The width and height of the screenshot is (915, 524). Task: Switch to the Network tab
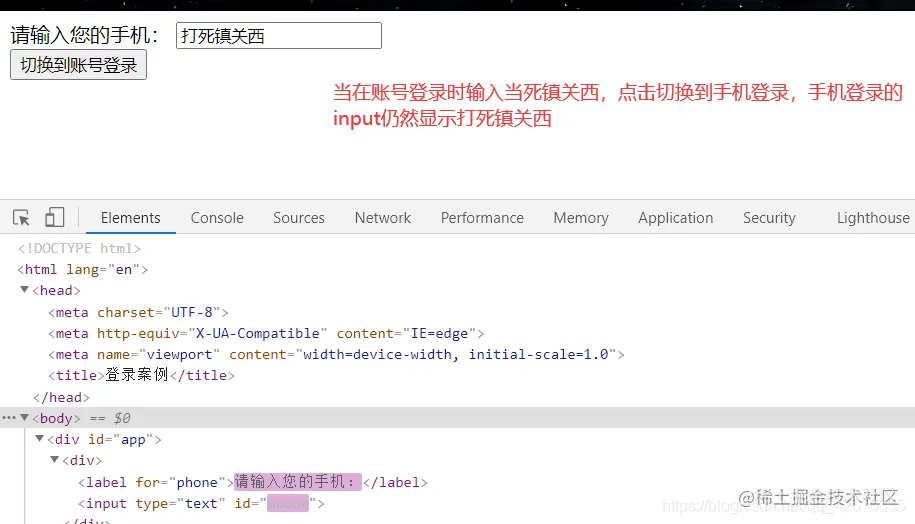pyautogui.click(x=383, y=218)
